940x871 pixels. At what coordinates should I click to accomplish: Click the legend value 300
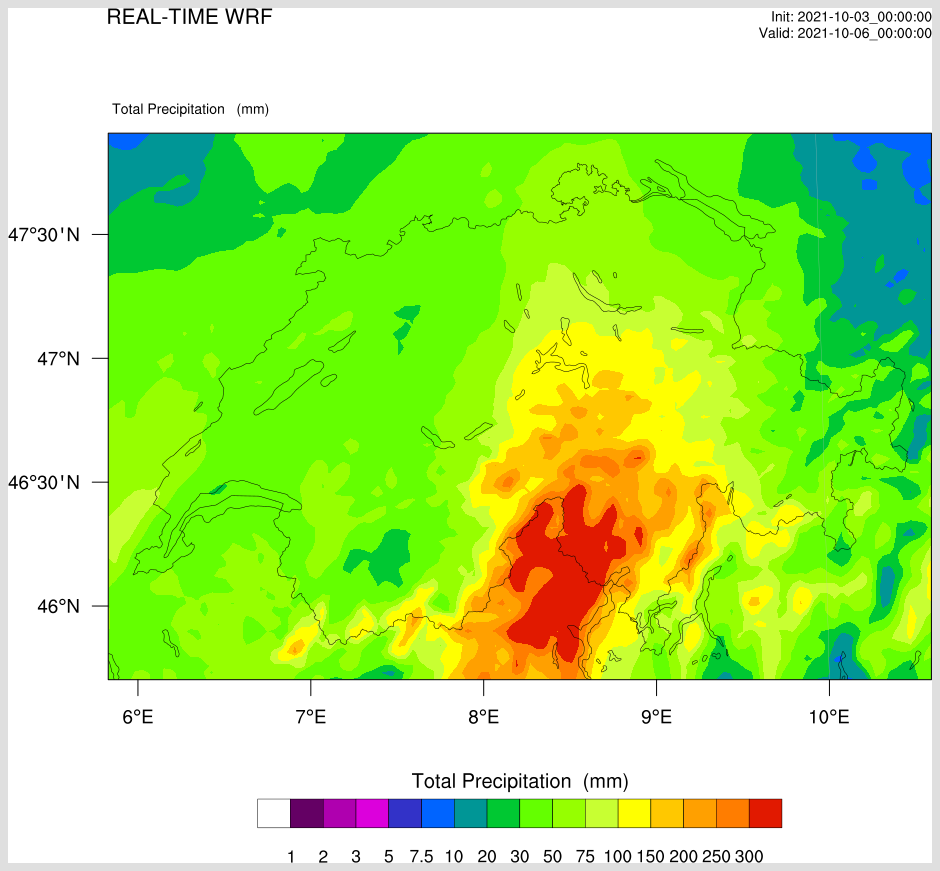tap(749, 857)
